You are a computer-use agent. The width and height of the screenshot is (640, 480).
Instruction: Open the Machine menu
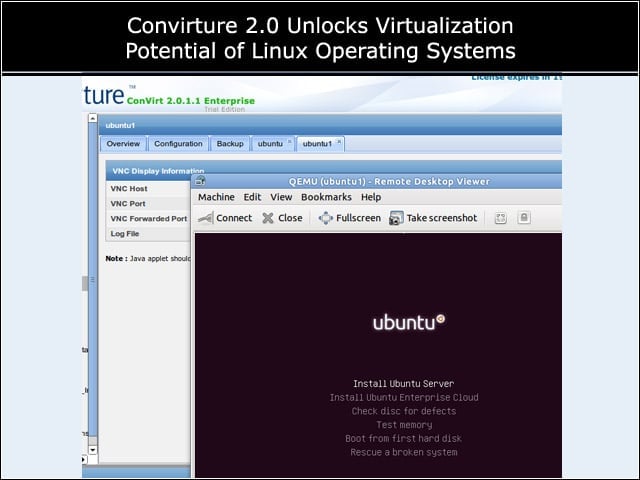coord(216,197)
